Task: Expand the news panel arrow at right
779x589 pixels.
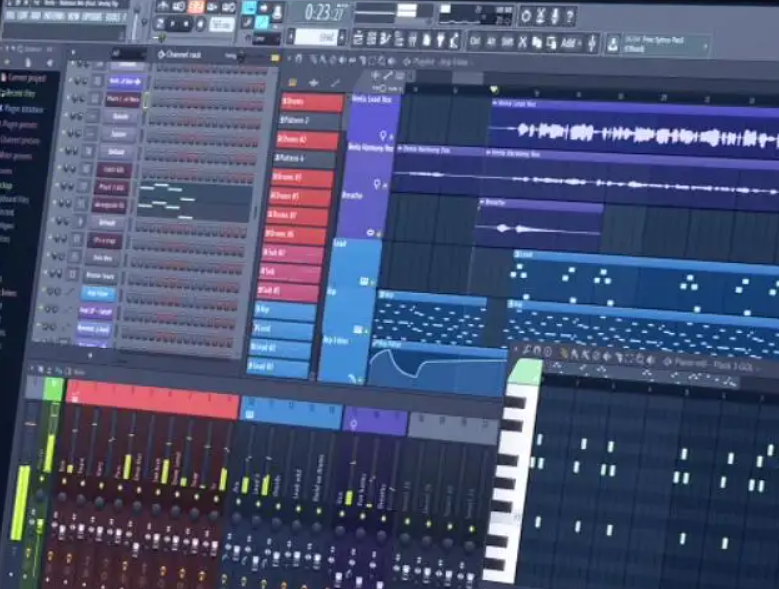Action: coord(704,47)
